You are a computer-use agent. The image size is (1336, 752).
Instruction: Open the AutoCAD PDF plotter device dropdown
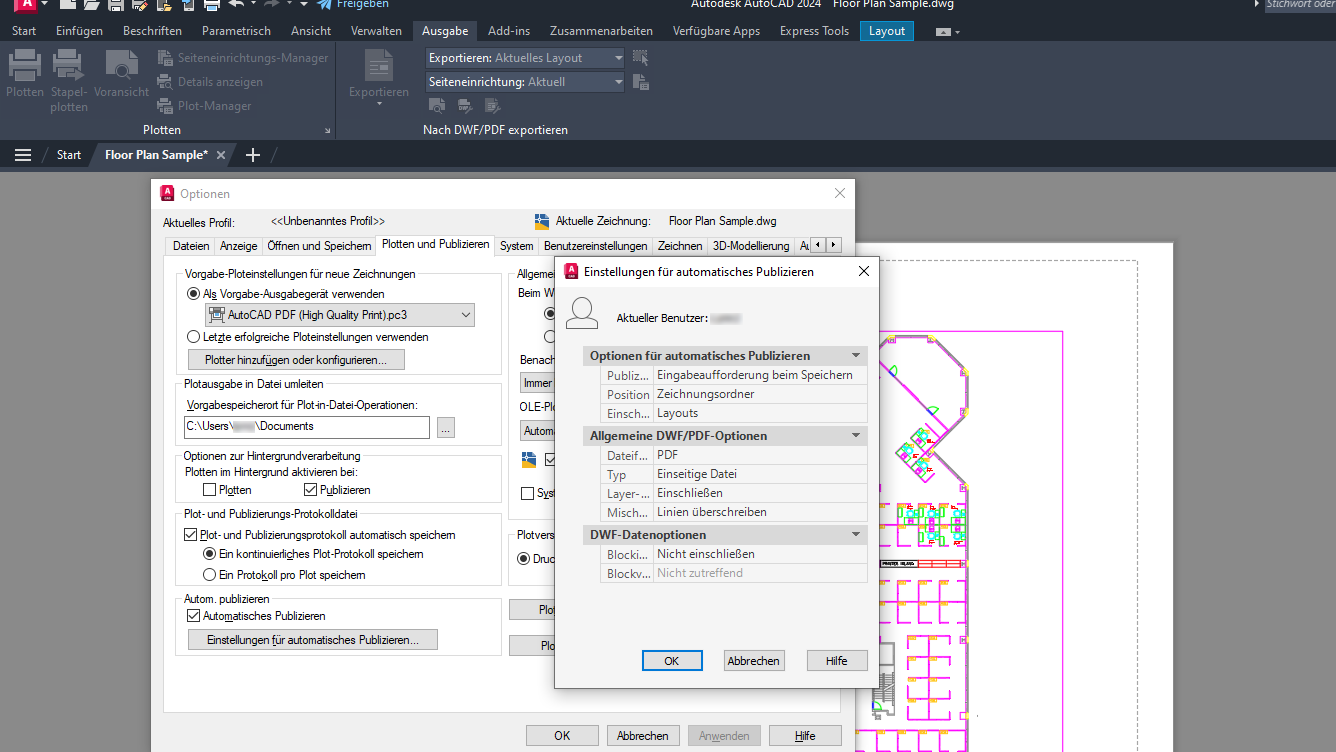[x=340, y=315]
